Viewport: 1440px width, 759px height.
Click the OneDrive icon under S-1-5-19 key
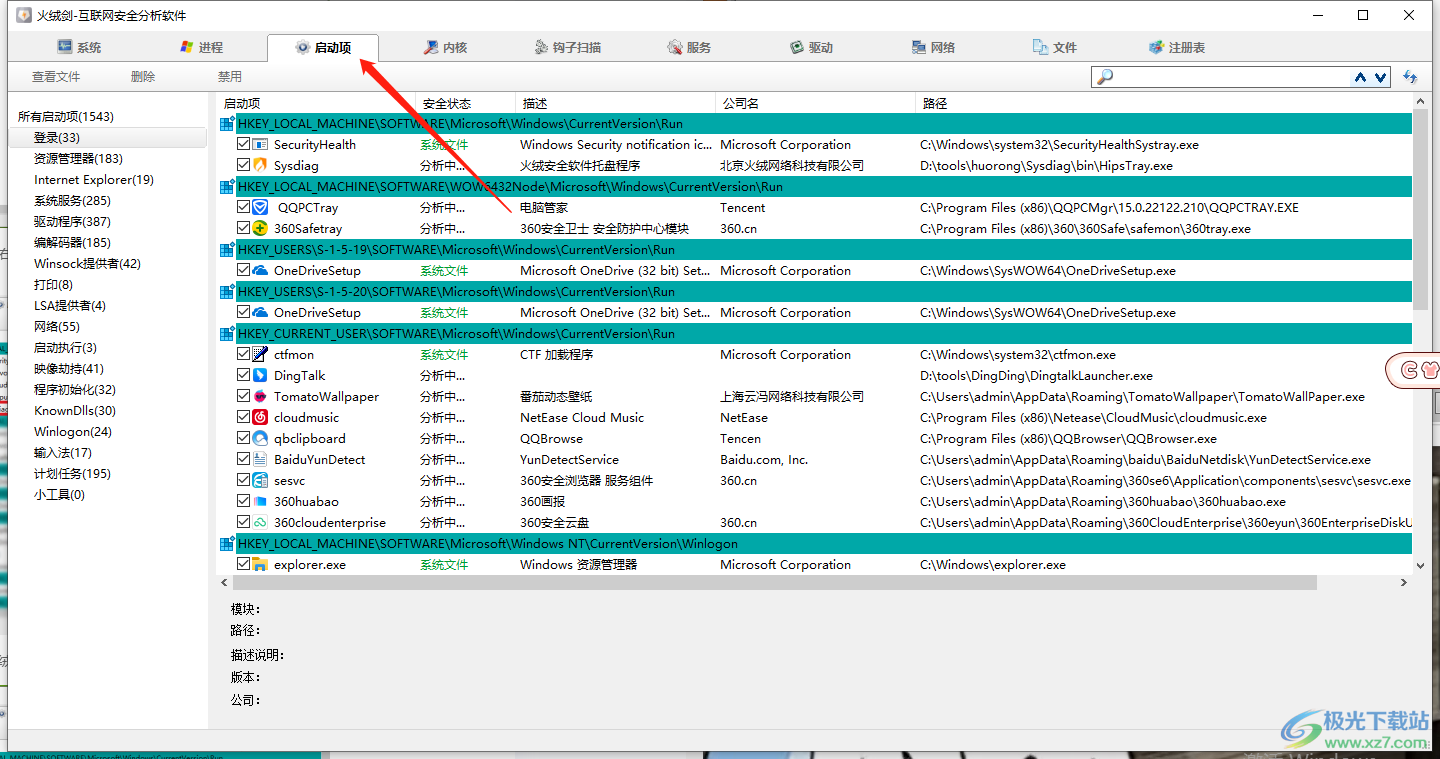click(x=260, y=271)
